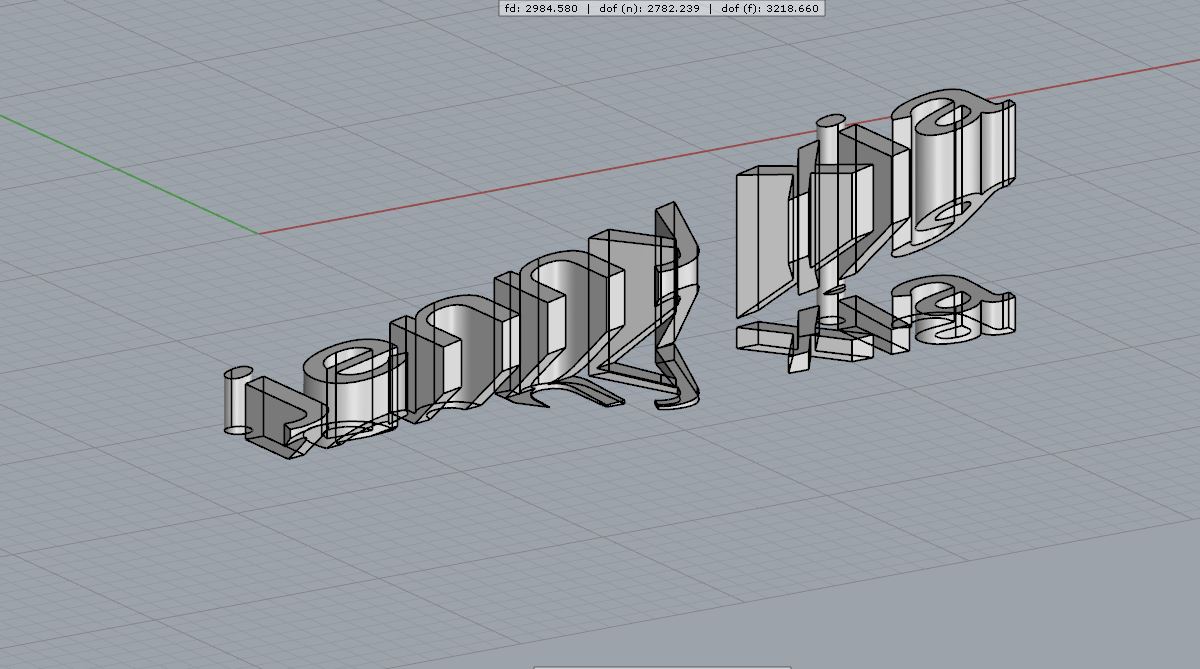Select the second taller 'n' arch solid
This screenshot has height=669, width=1200.
click(570, 310)
